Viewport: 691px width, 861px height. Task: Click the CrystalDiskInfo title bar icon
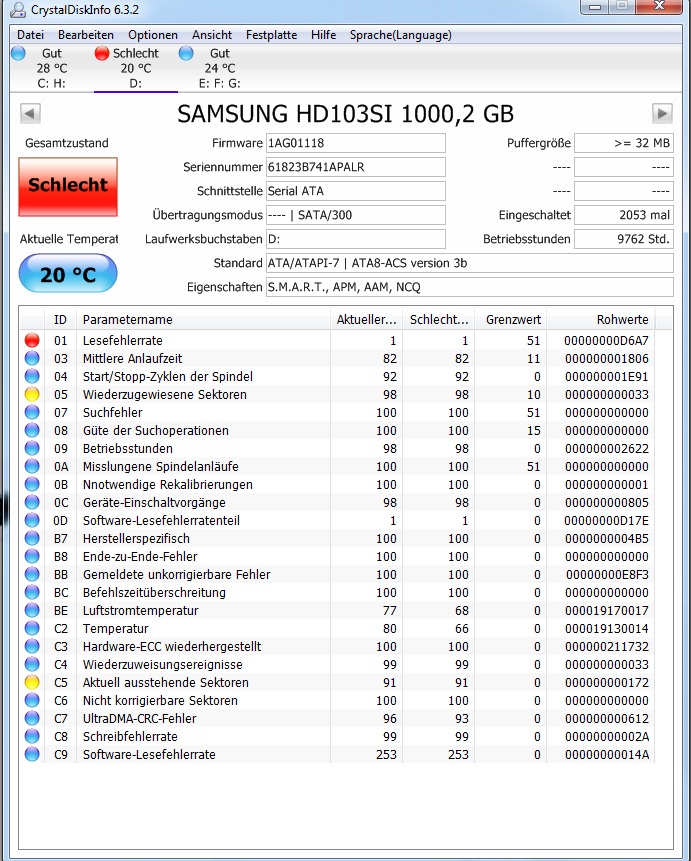coord(19,9)
